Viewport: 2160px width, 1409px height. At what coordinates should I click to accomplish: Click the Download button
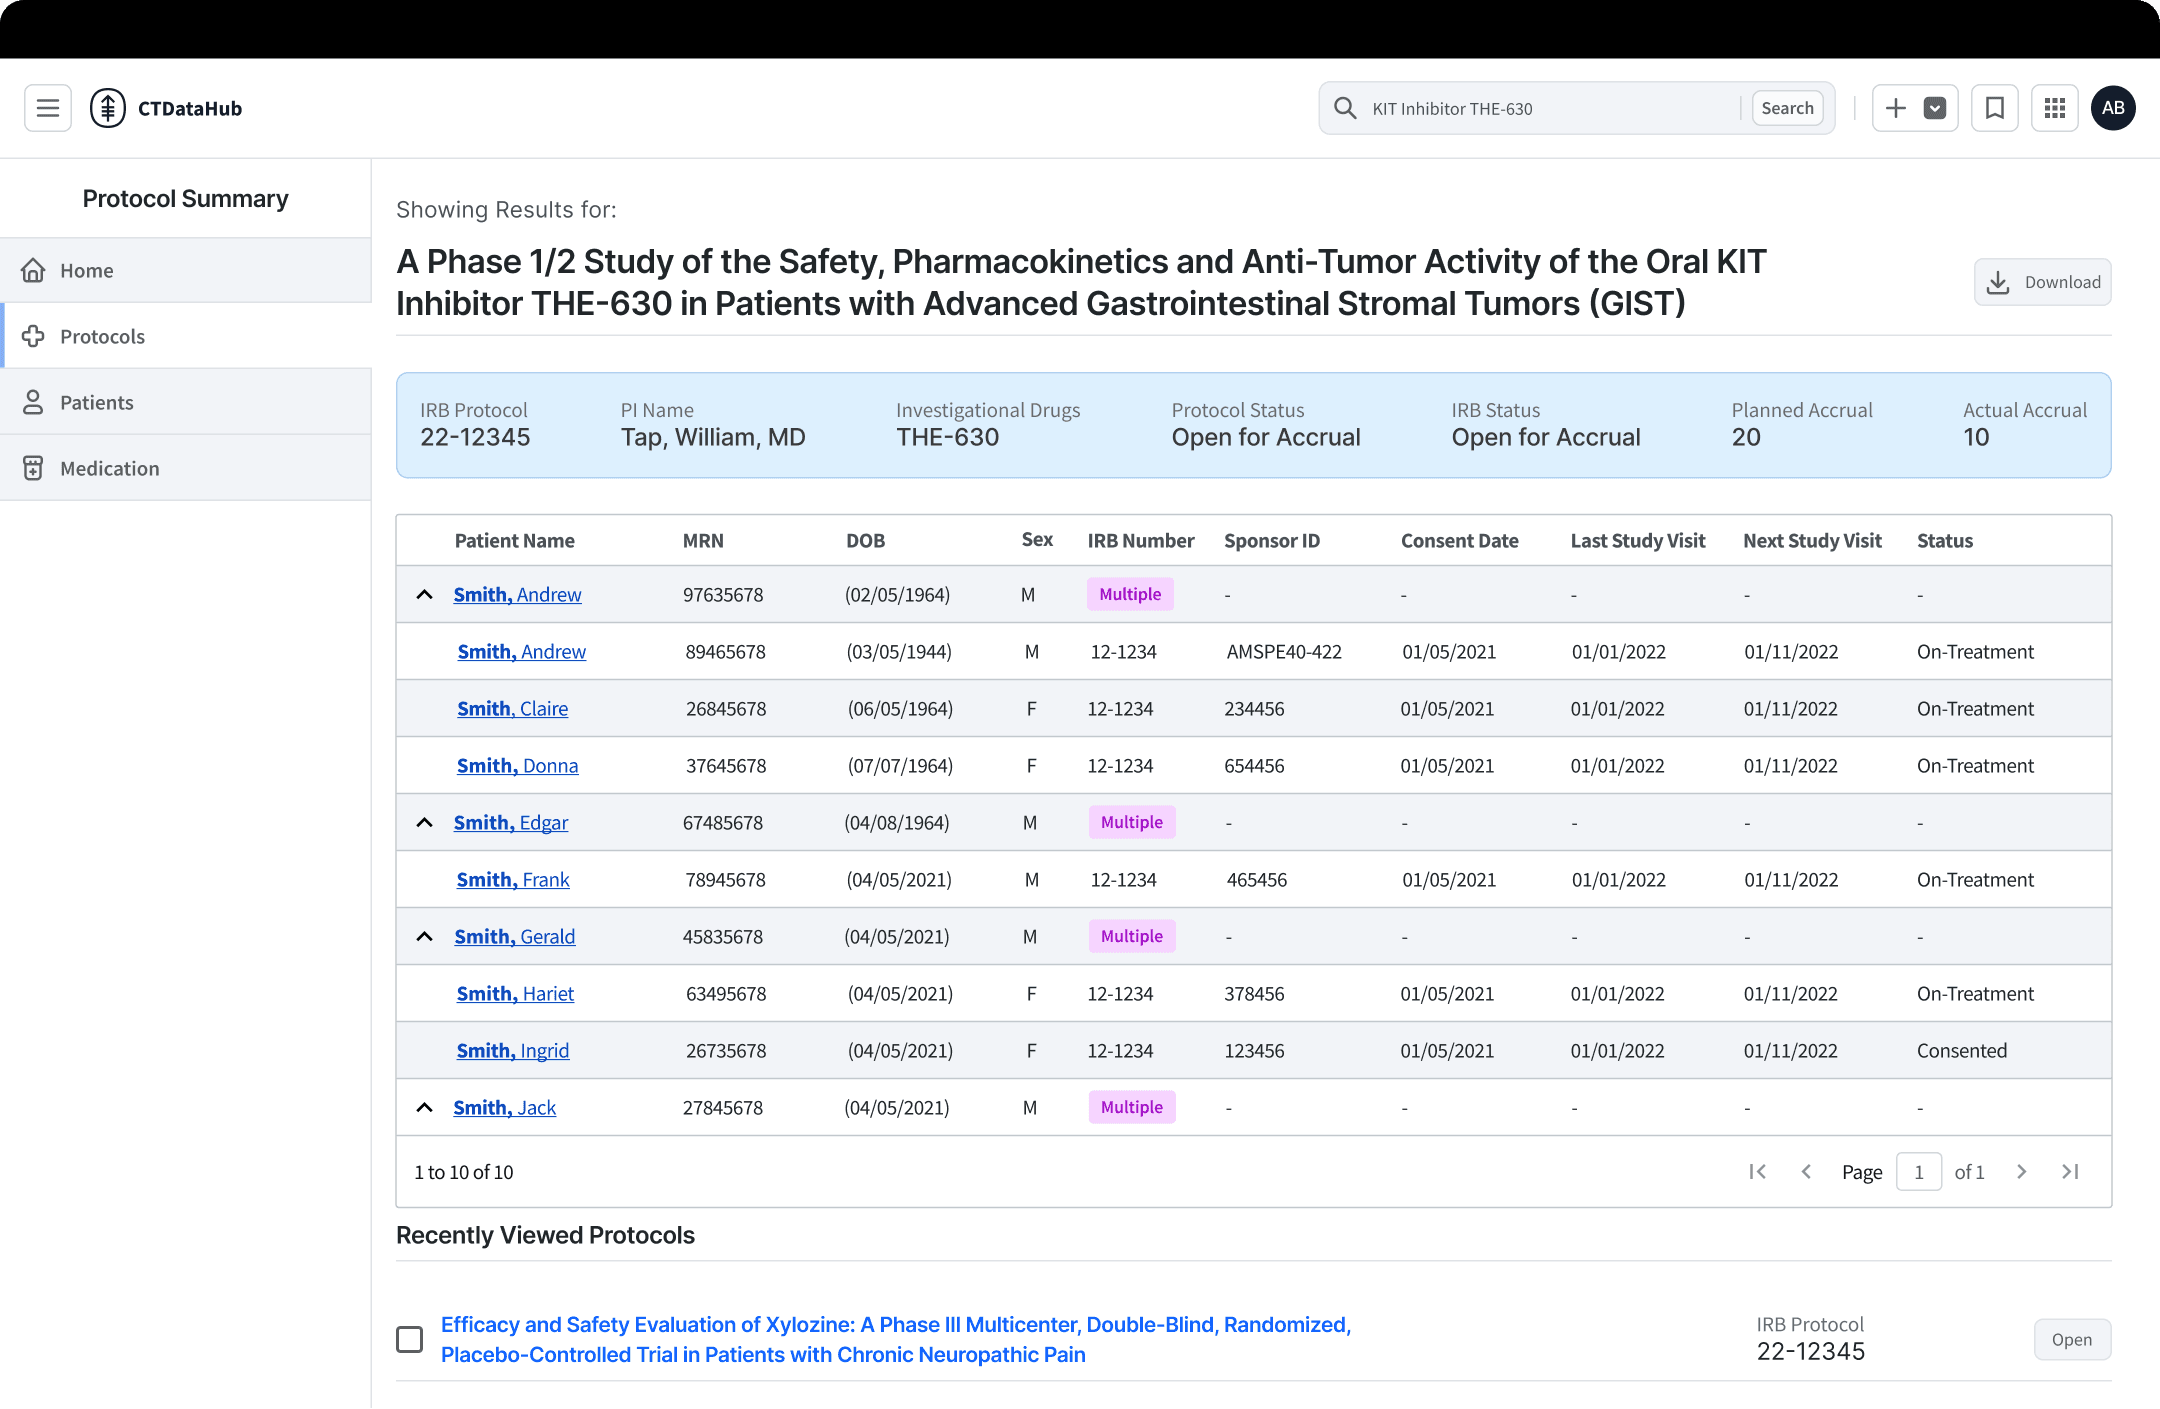click(2042, 282)
